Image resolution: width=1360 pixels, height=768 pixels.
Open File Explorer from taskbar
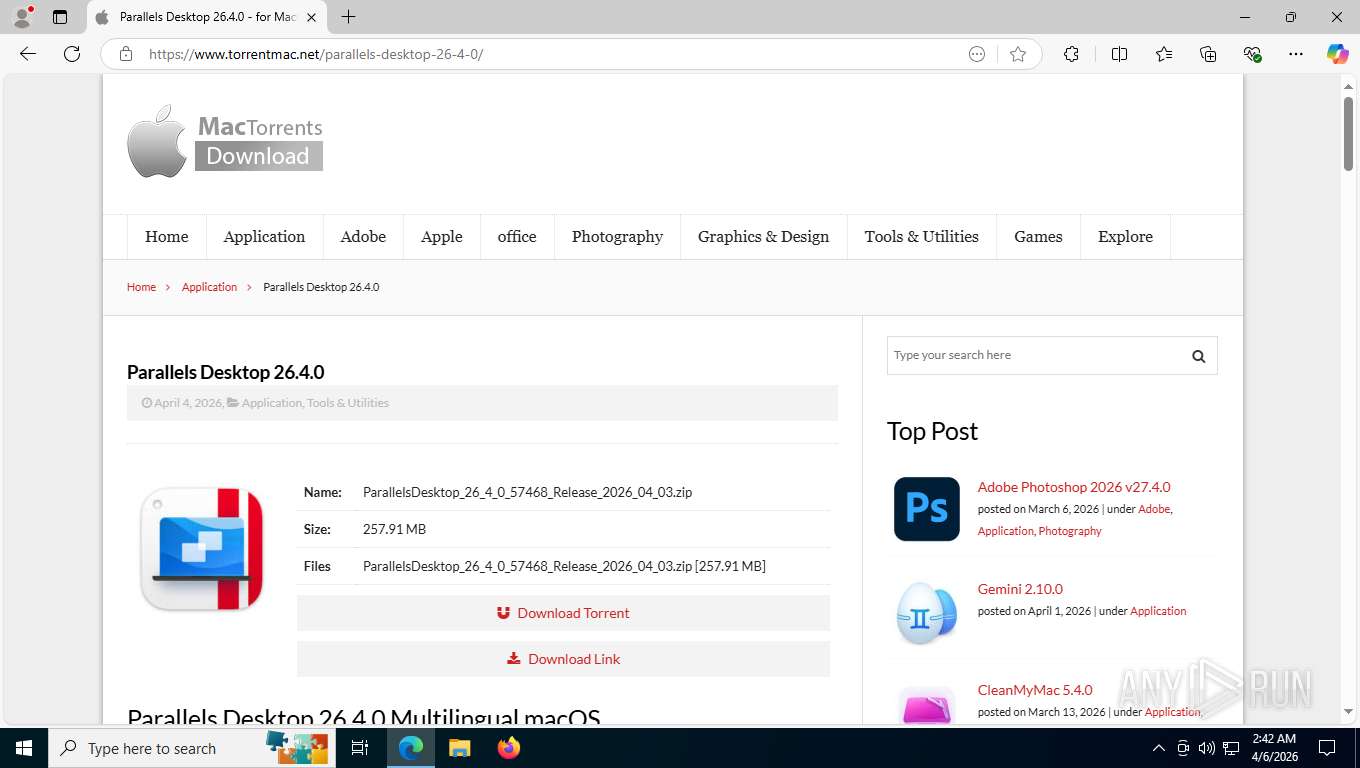[459, 748]
